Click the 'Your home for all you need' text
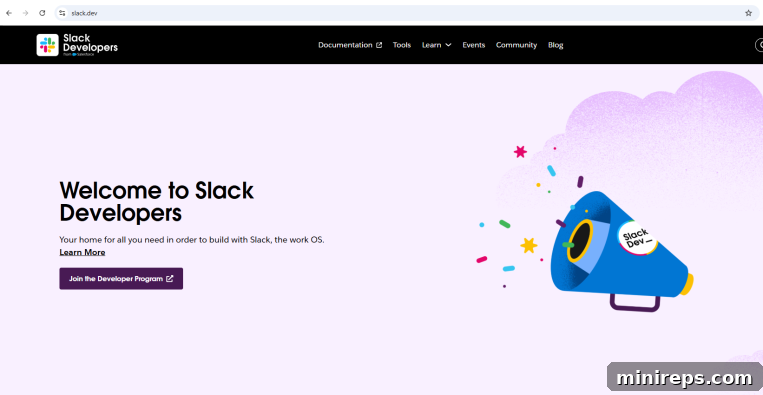Image resolution: width=763 pixels, height=395 pixels. click(x=192, y=239)
